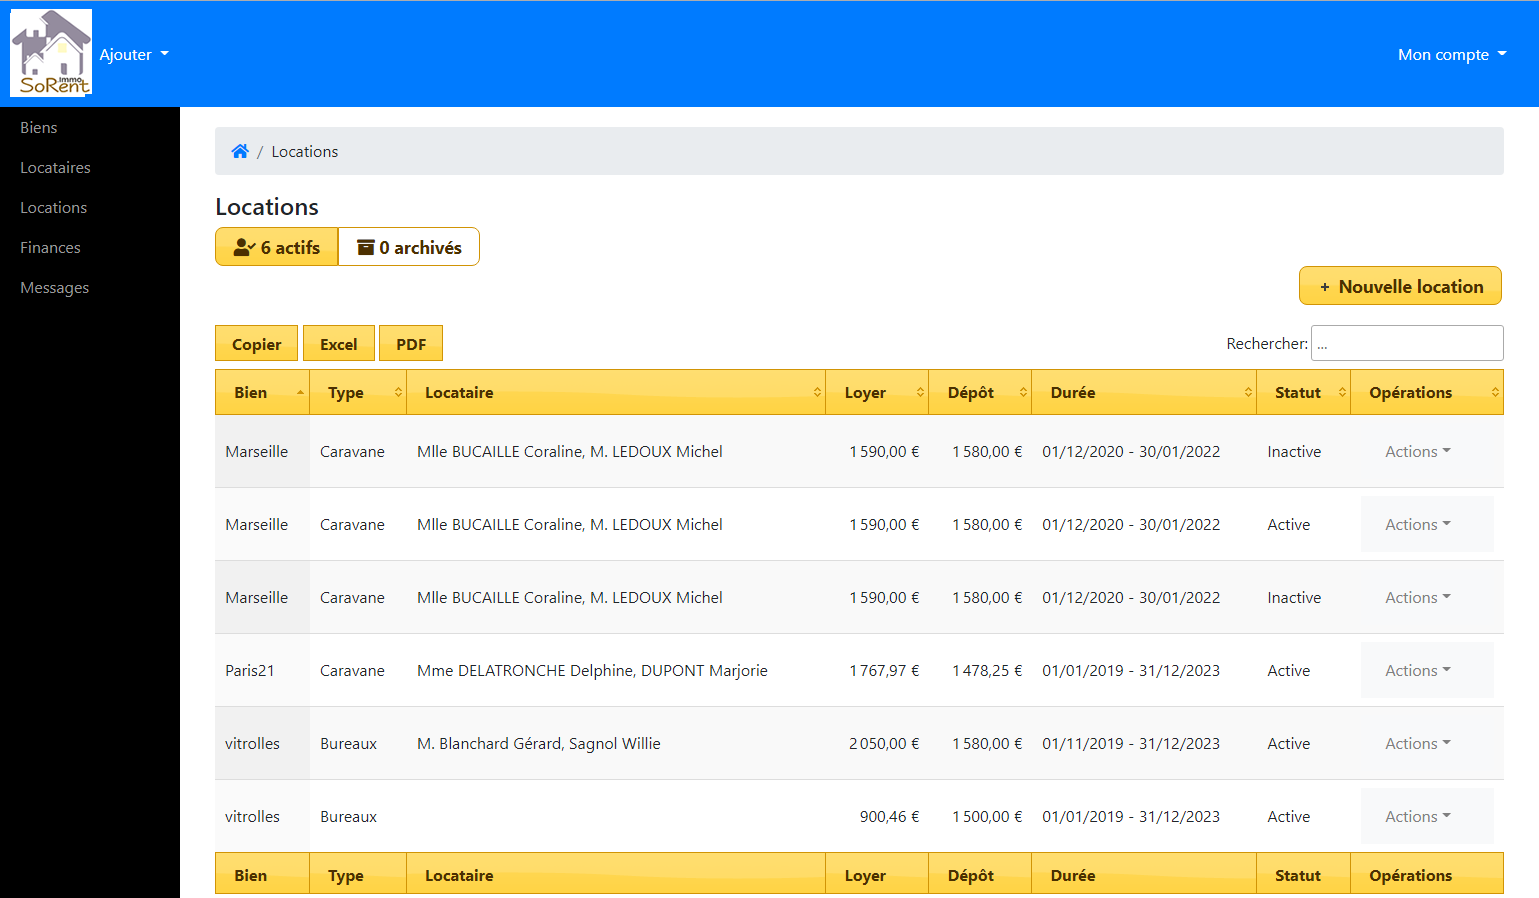Sort table by Bien column

click(x=262, y=392)
